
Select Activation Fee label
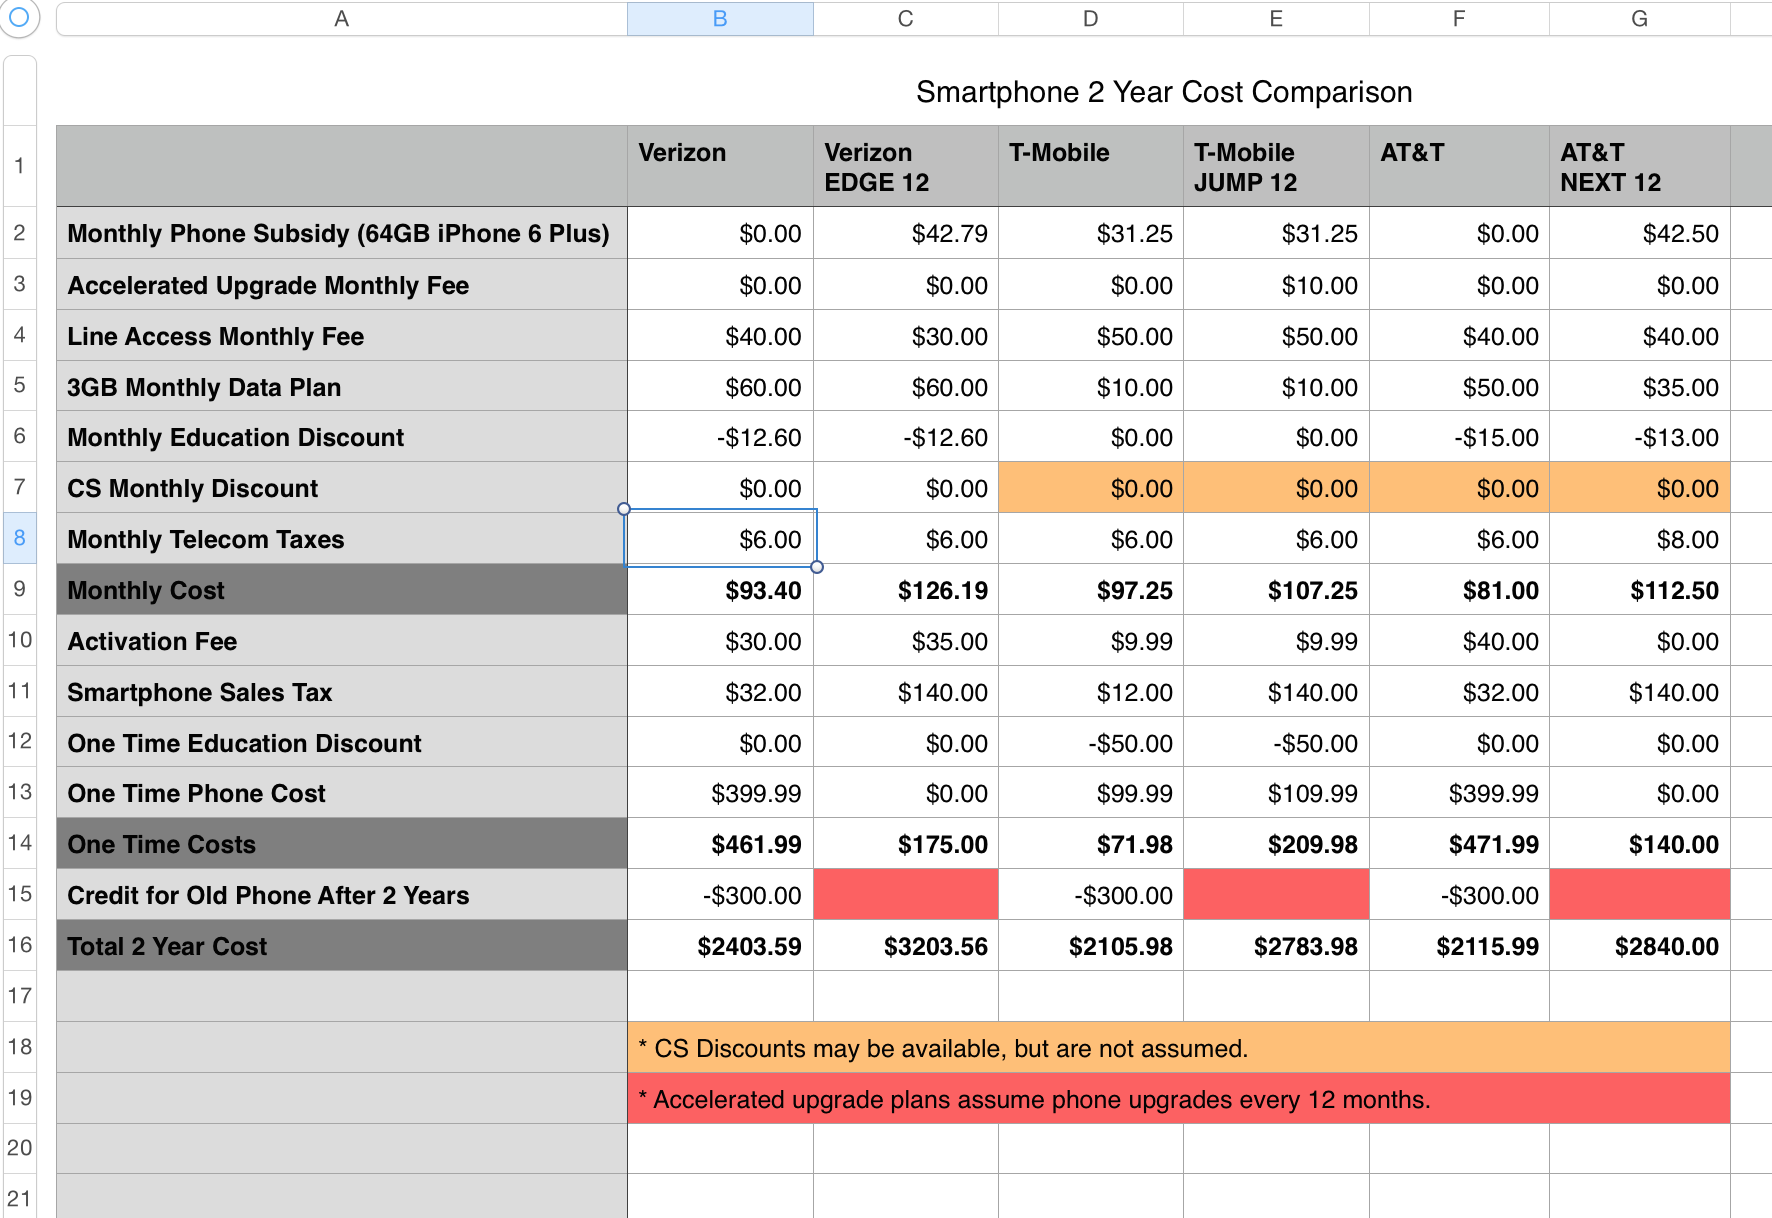coord(342,641)
